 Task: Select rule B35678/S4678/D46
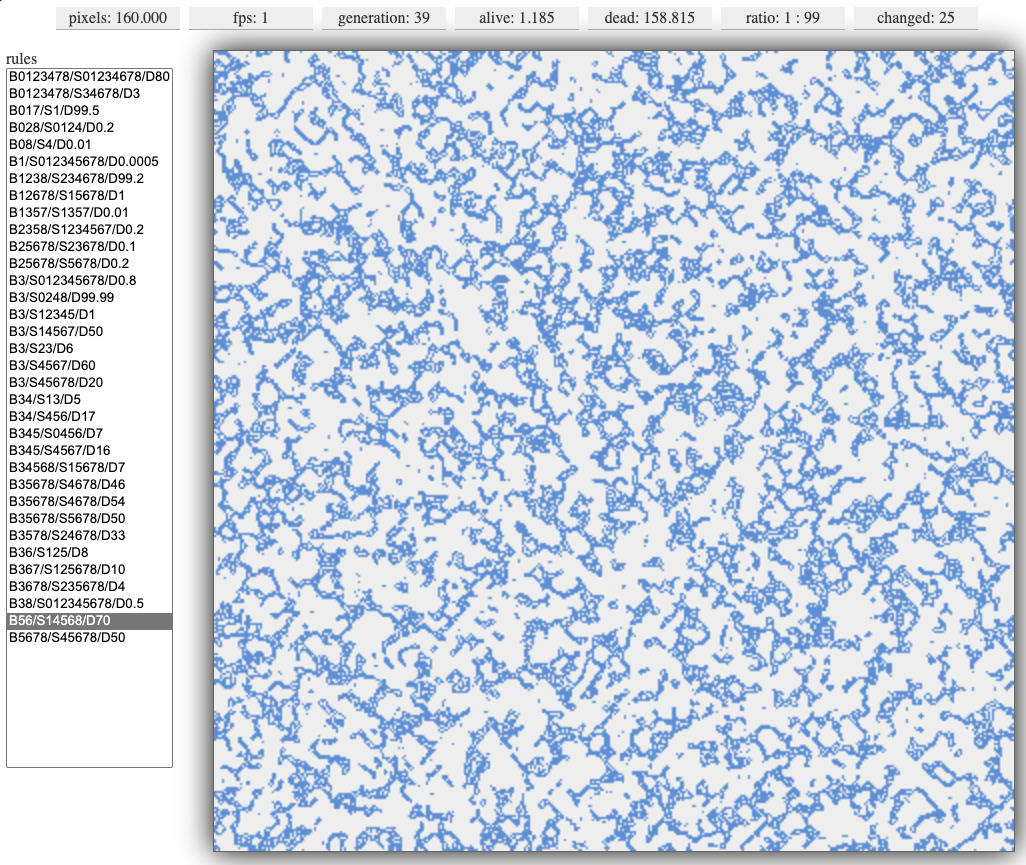pos(90,485)
